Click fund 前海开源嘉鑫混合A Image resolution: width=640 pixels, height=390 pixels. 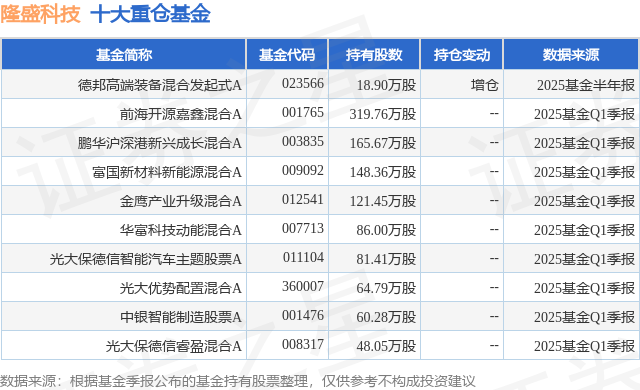pyautogui.click(x=180, y=114)
